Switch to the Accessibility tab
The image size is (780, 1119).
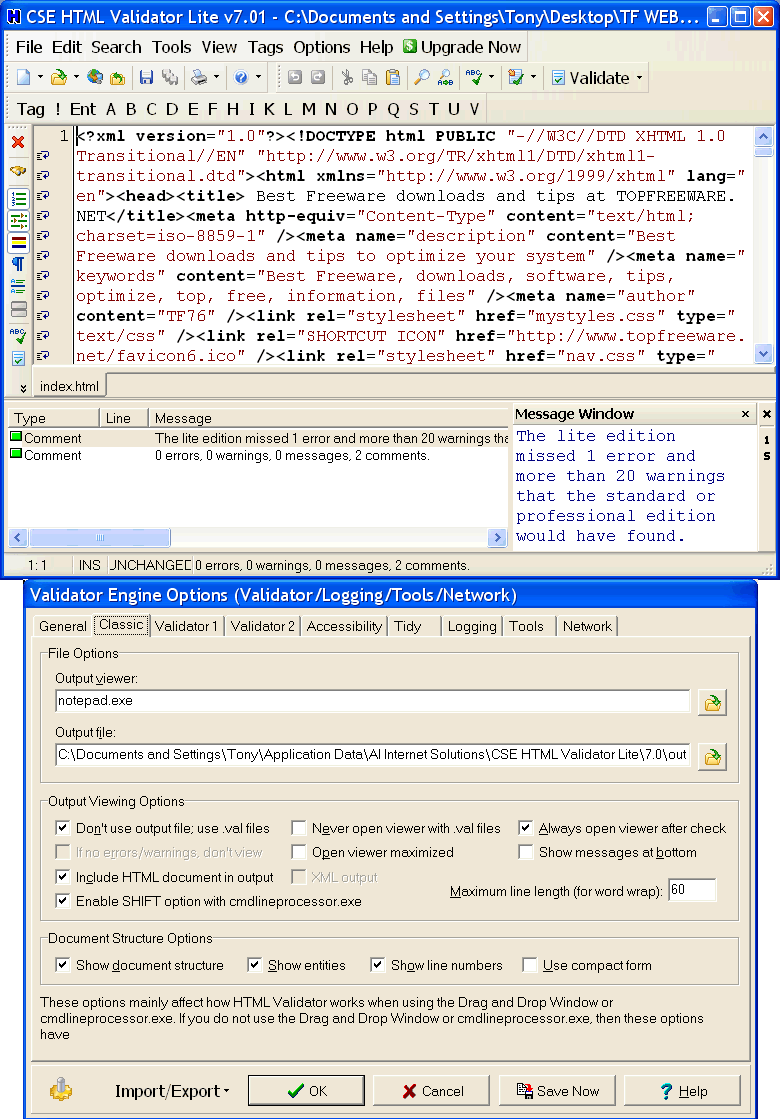coord(344,626)
